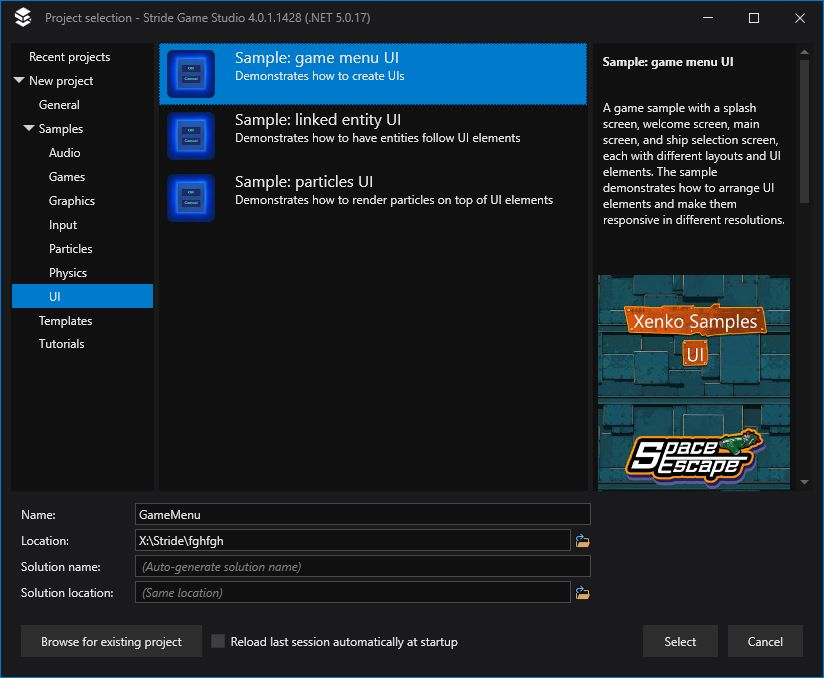Toggle Reload last session automatically checkbox
Screen dimensions: 824x678
(218, 641)
